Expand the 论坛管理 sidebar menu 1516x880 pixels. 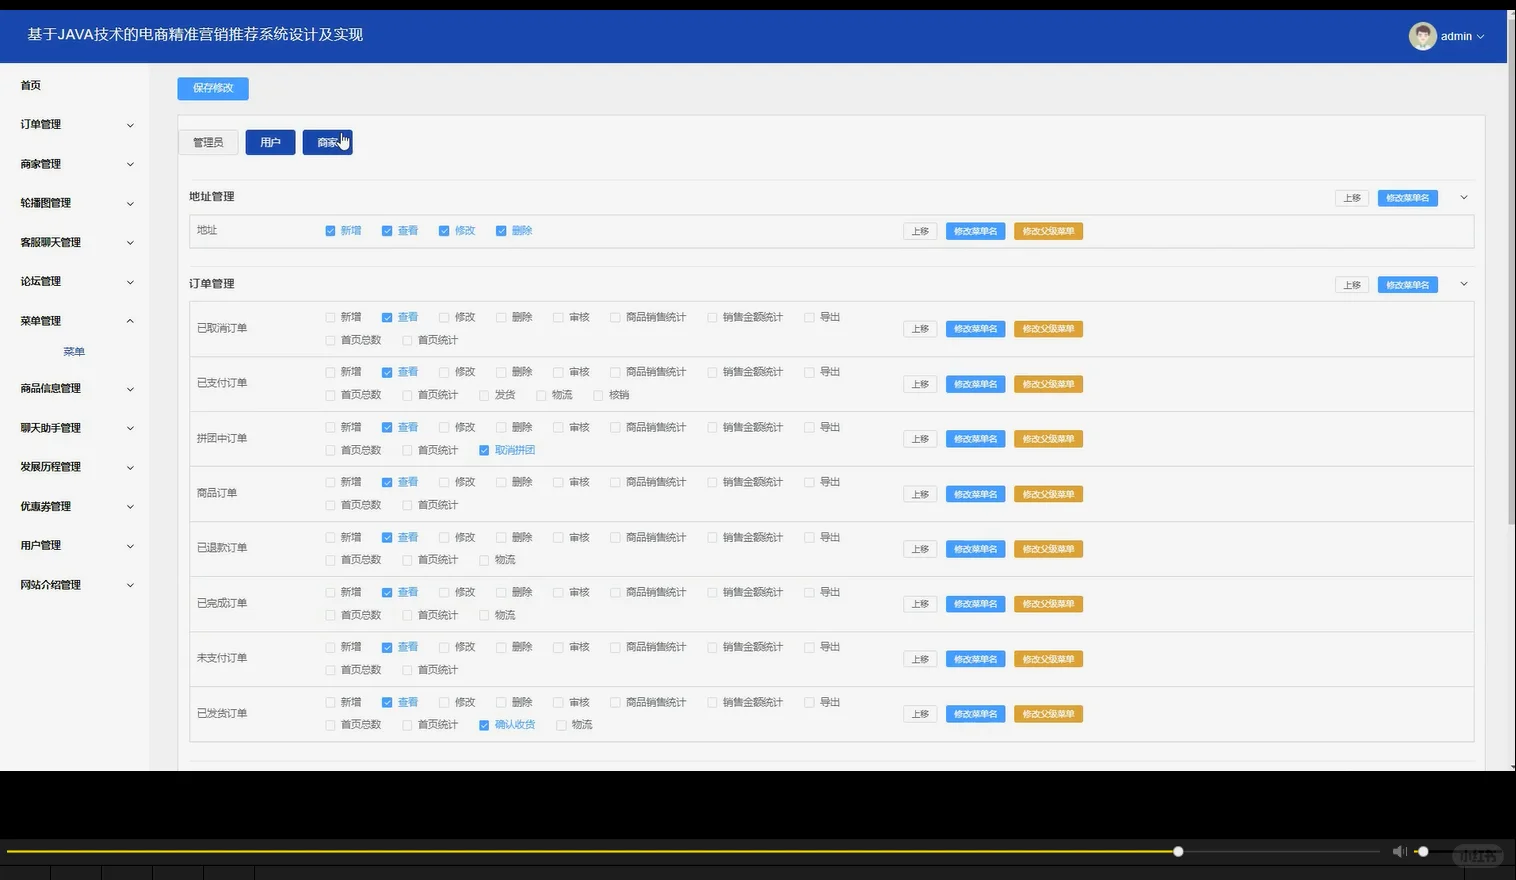[x=75, y=282]
